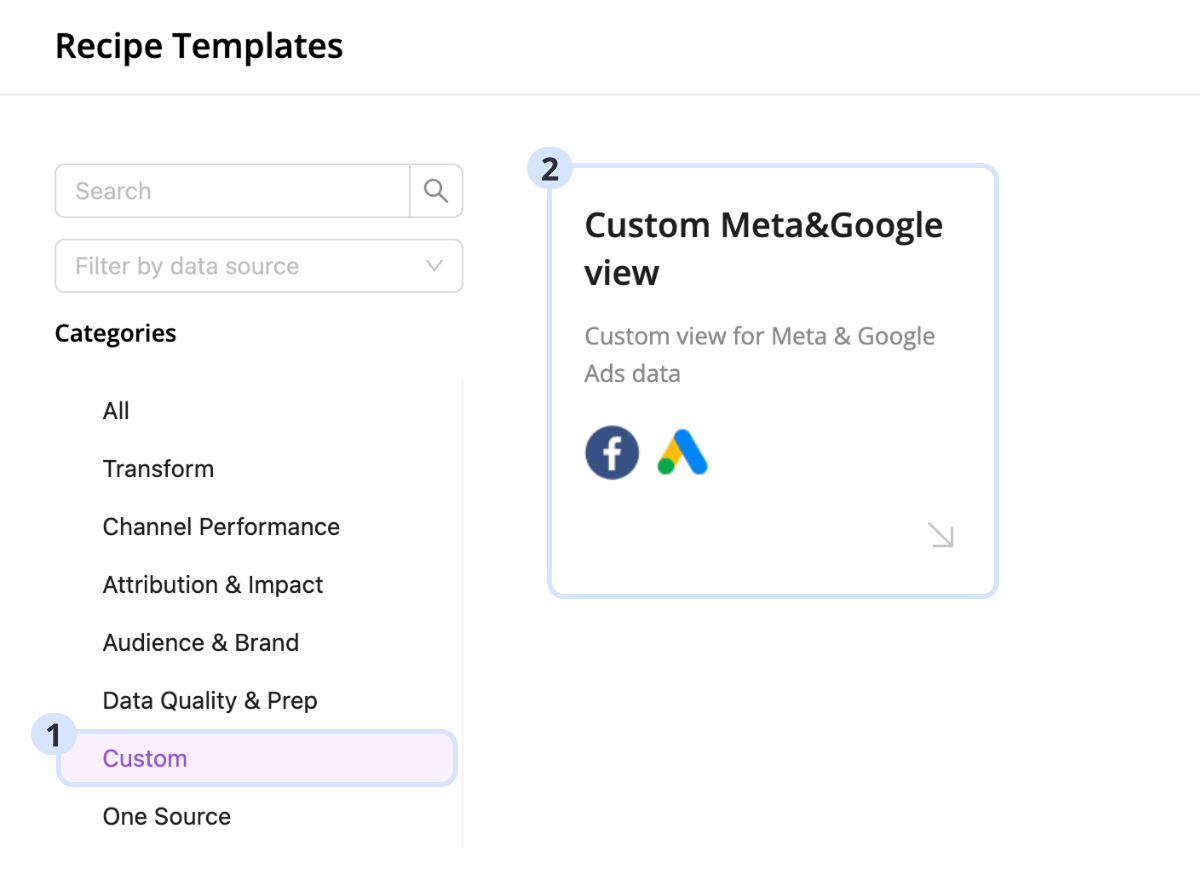Click the Google Ads logo icon

coord(683,453)
